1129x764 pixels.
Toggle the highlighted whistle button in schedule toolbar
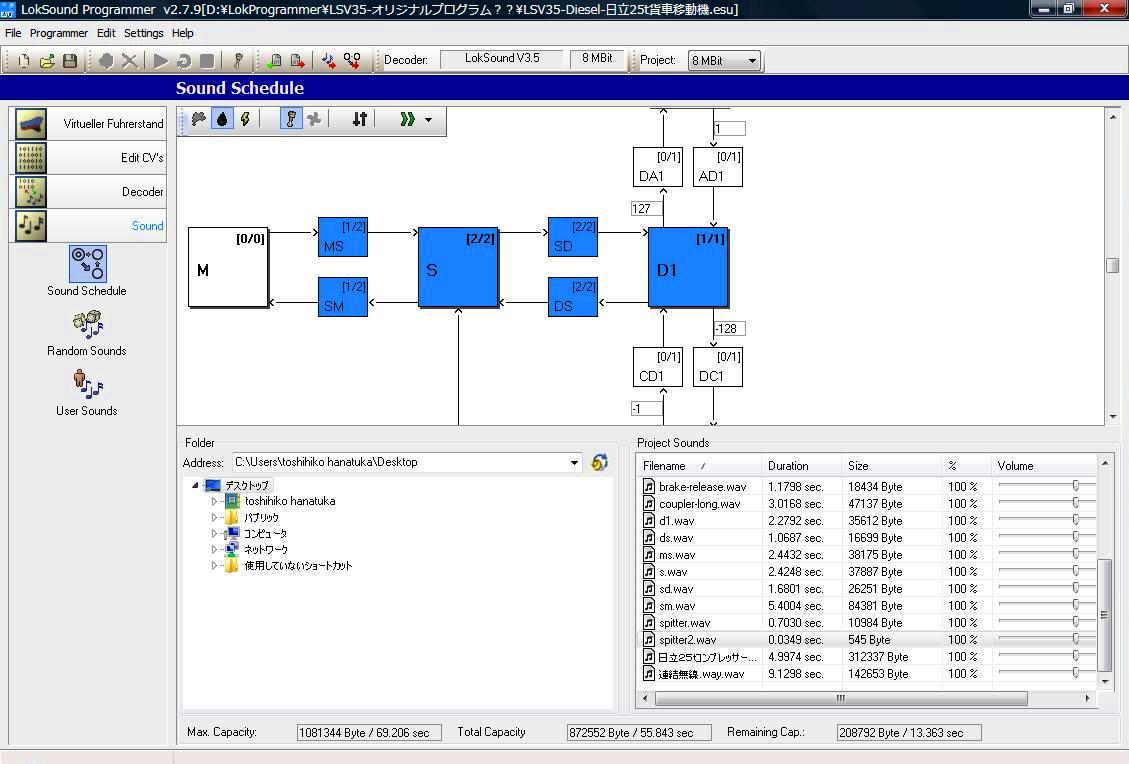pyautogui.click(x=290, y=119)
